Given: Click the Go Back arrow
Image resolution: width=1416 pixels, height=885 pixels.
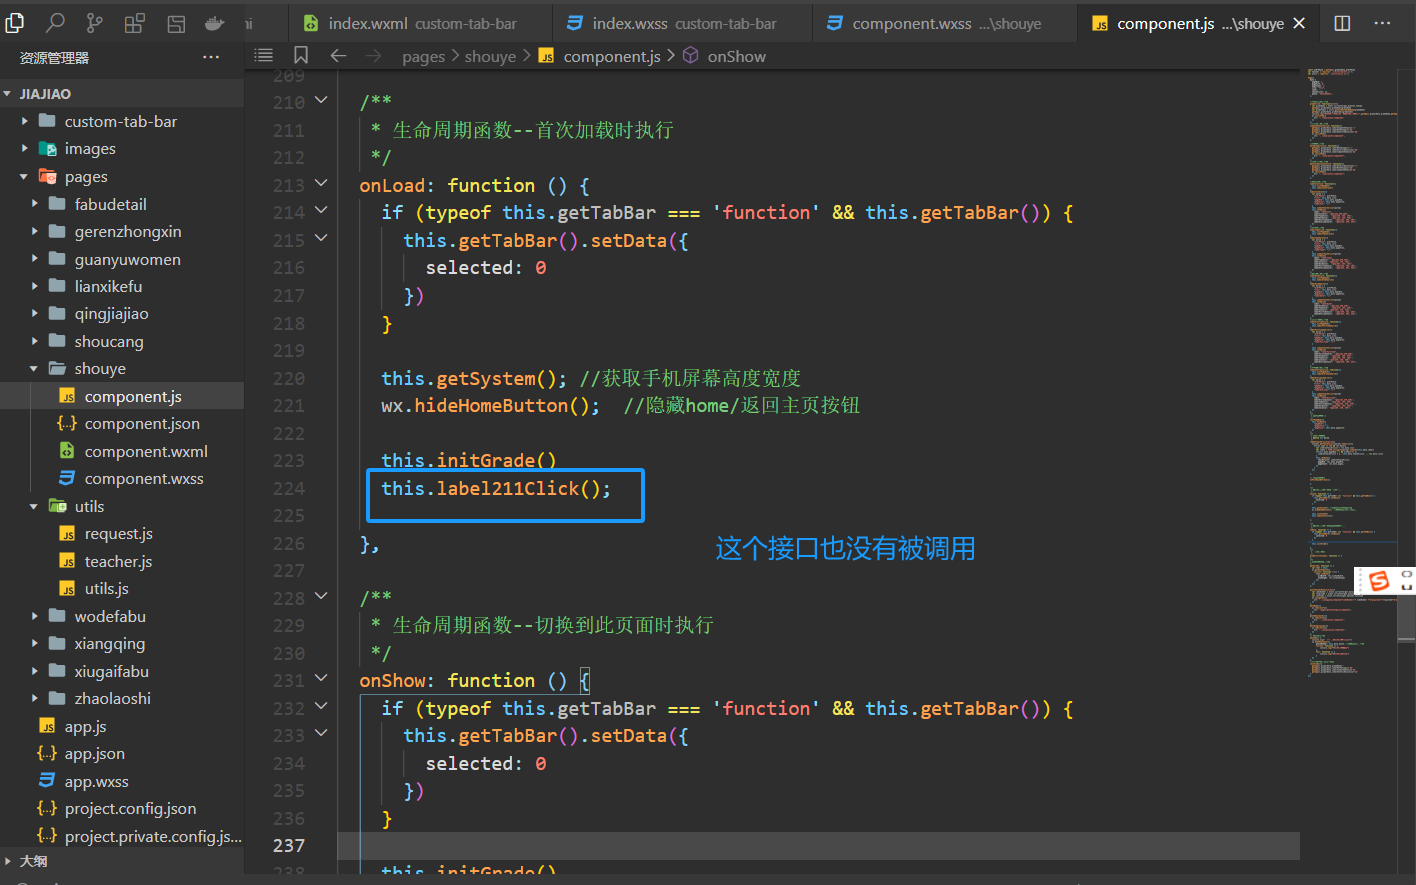Looking at the screenshot, I should pos(338,56).
